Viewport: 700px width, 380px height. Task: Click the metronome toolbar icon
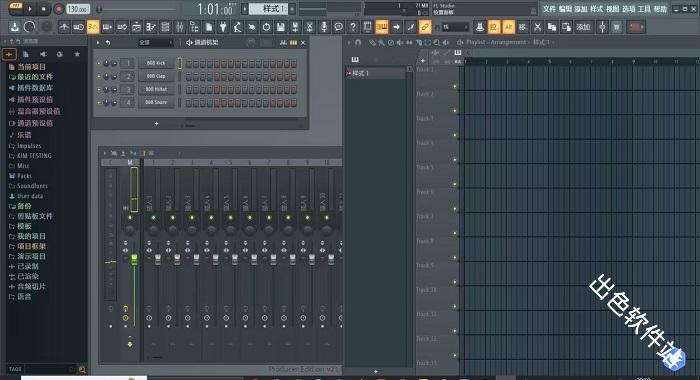coord(64,27)
